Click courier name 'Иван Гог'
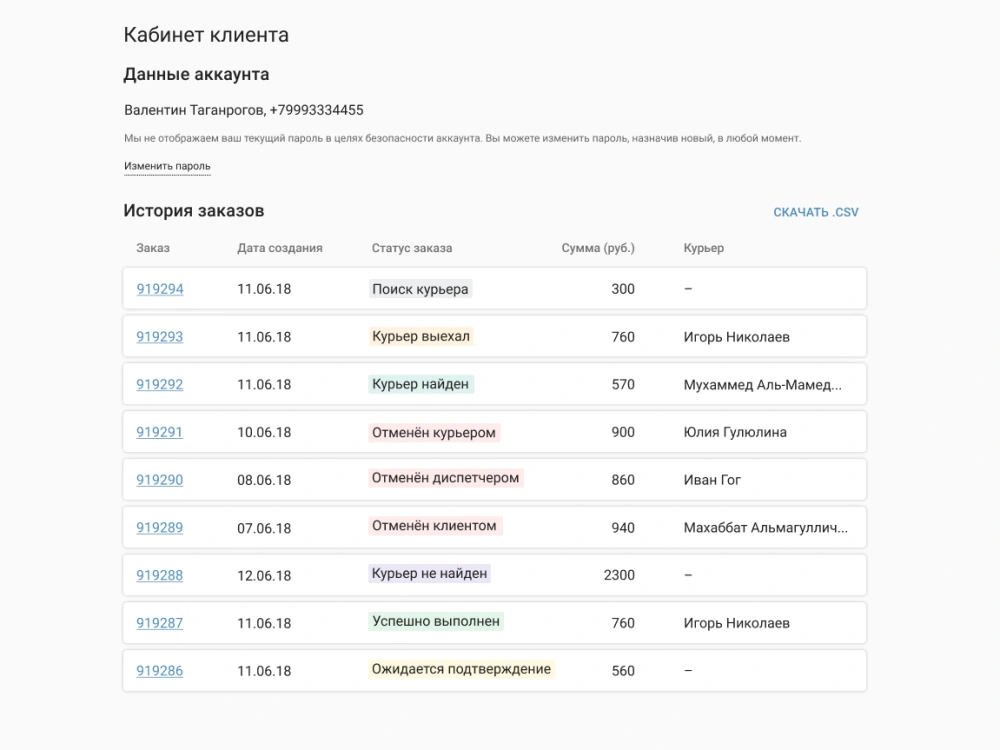Screen dimensions: 1000x750 coord(712,480)
